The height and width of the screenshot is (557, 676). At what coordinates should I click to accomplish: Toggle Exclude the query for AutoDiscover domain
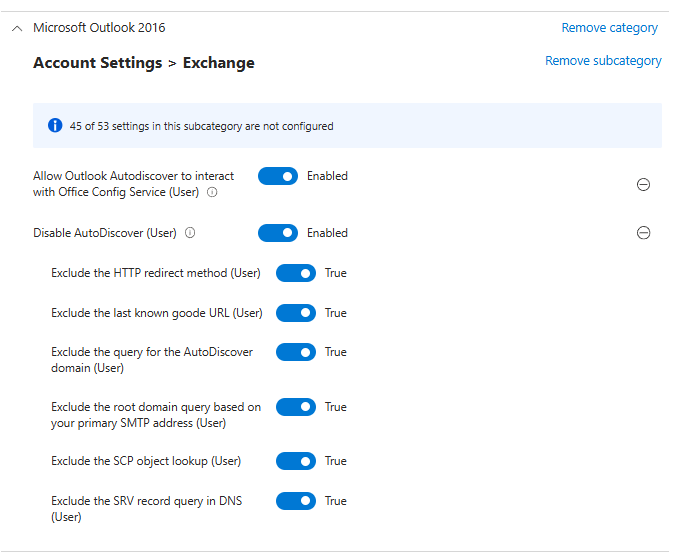[x=296, y=352]
